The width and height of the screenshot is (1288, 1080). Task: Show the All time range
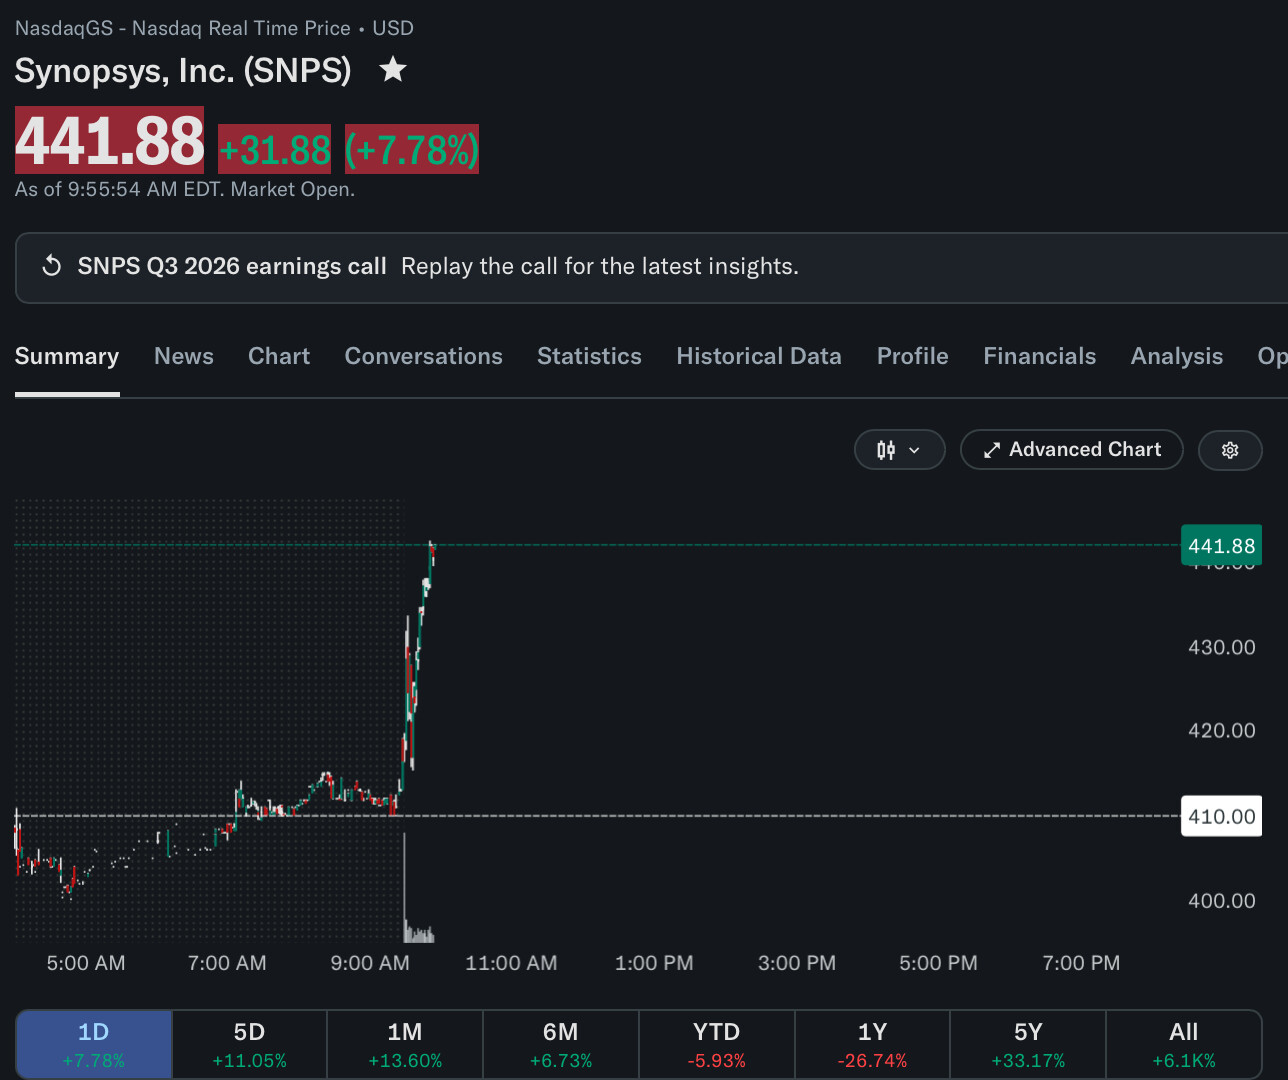(1184, 1044)
